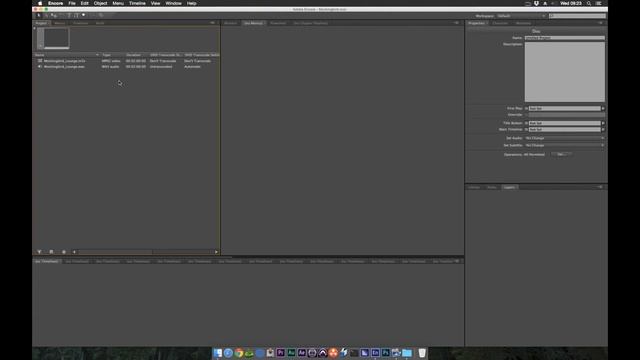Image resolution: width=640 pixels, height=360 pixels.
Task: Open the Notification Center icon
Action: point(599,3)
